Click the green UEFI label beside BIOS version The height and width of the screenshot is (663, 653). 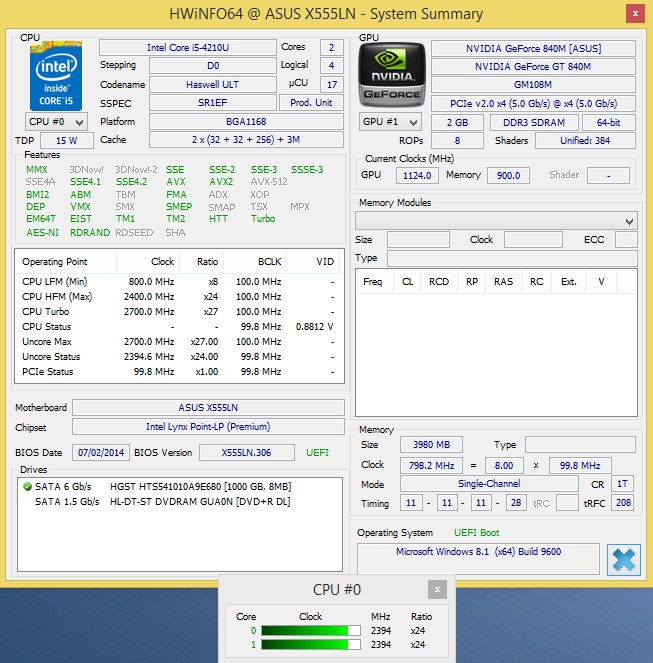(x=317, y=453)
